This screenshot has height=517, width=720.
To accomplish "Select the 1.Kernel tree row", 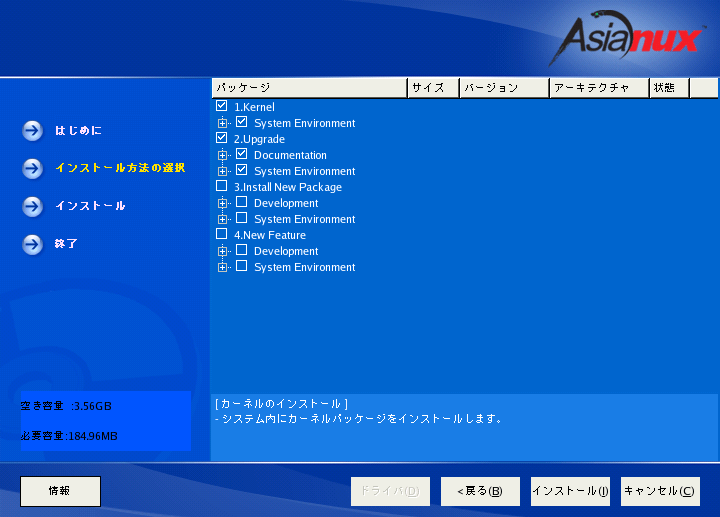I will pyautogui.click(x=254, y=107).
